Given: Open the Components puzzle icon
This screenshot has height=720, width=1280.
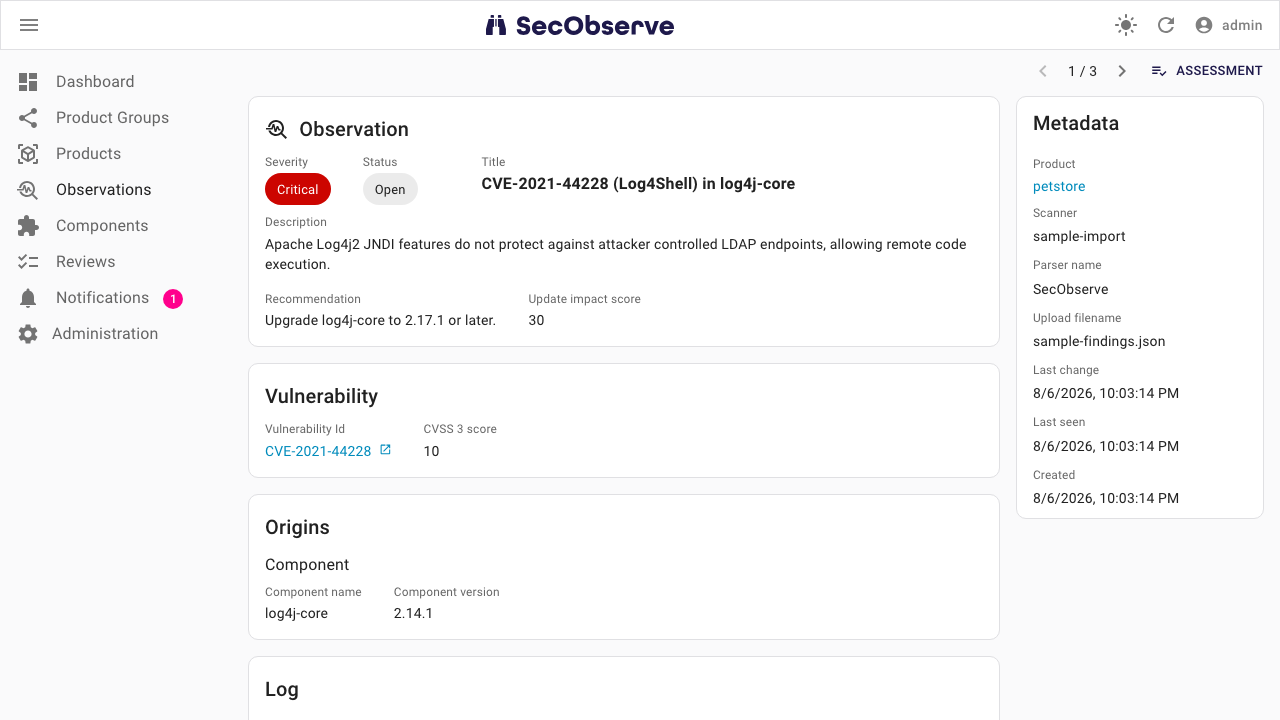Looking at the screenshot, I should pyautogui.click(x=28, y=226).
